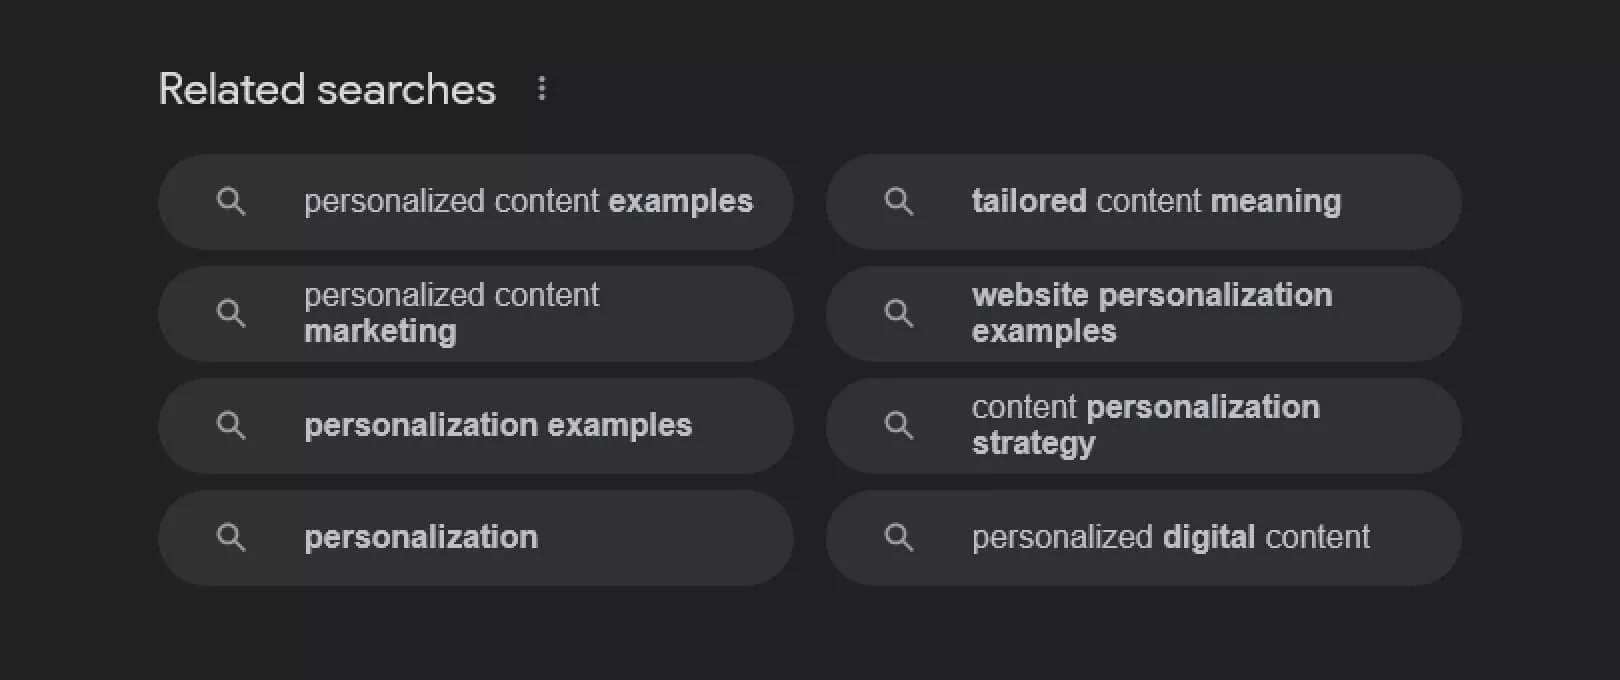Select 'personalized content marketing' related search

pyautogui.click(x=451, y=313)
